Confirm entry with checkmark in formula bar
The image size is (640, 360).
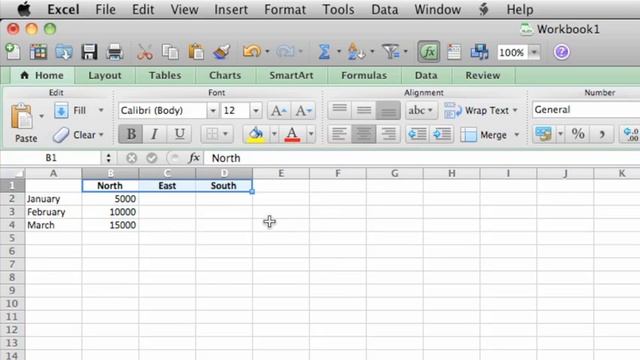152,158
